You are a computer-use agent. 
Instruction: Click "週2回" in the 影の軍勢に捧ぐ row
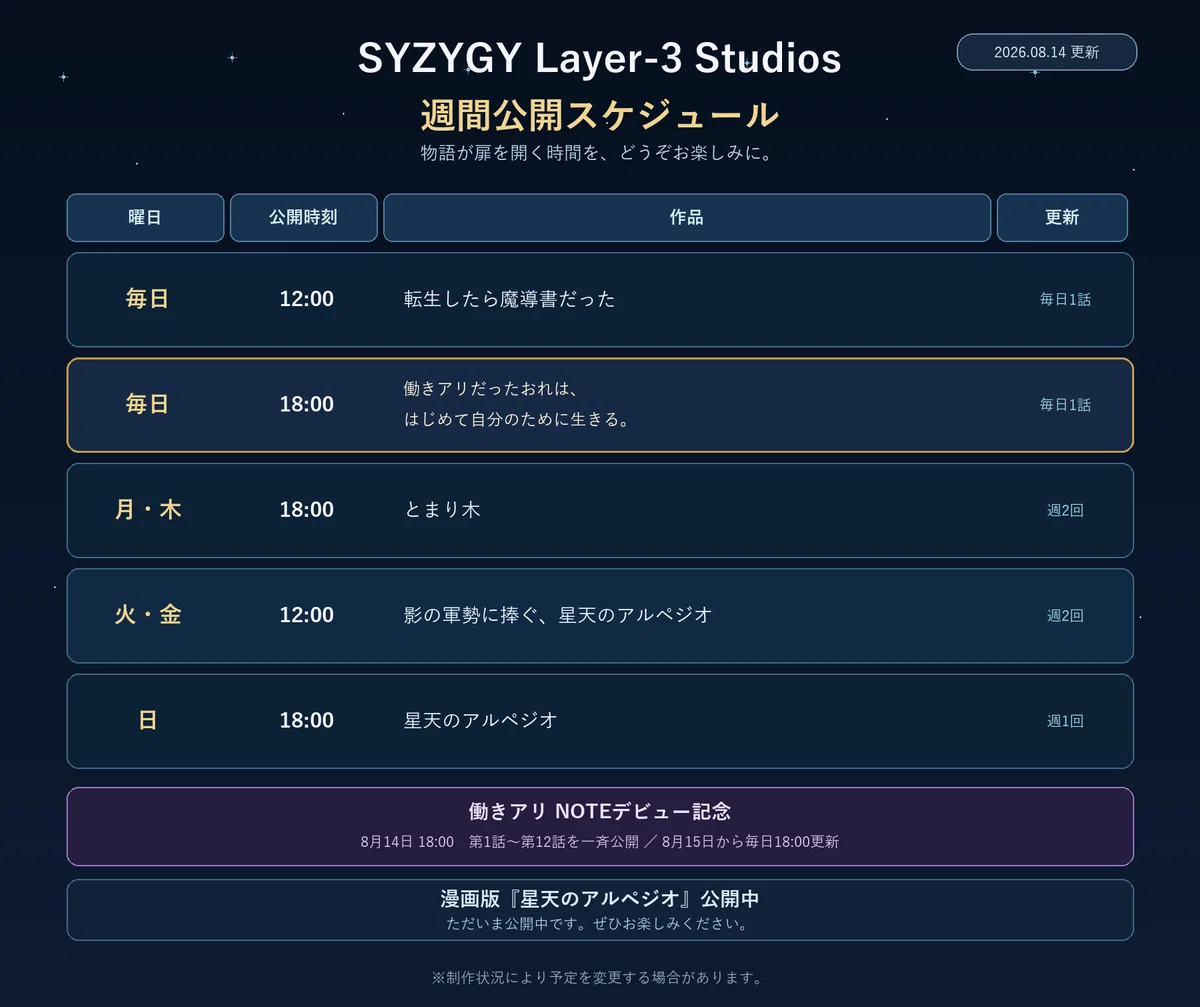click(1065, 616)
